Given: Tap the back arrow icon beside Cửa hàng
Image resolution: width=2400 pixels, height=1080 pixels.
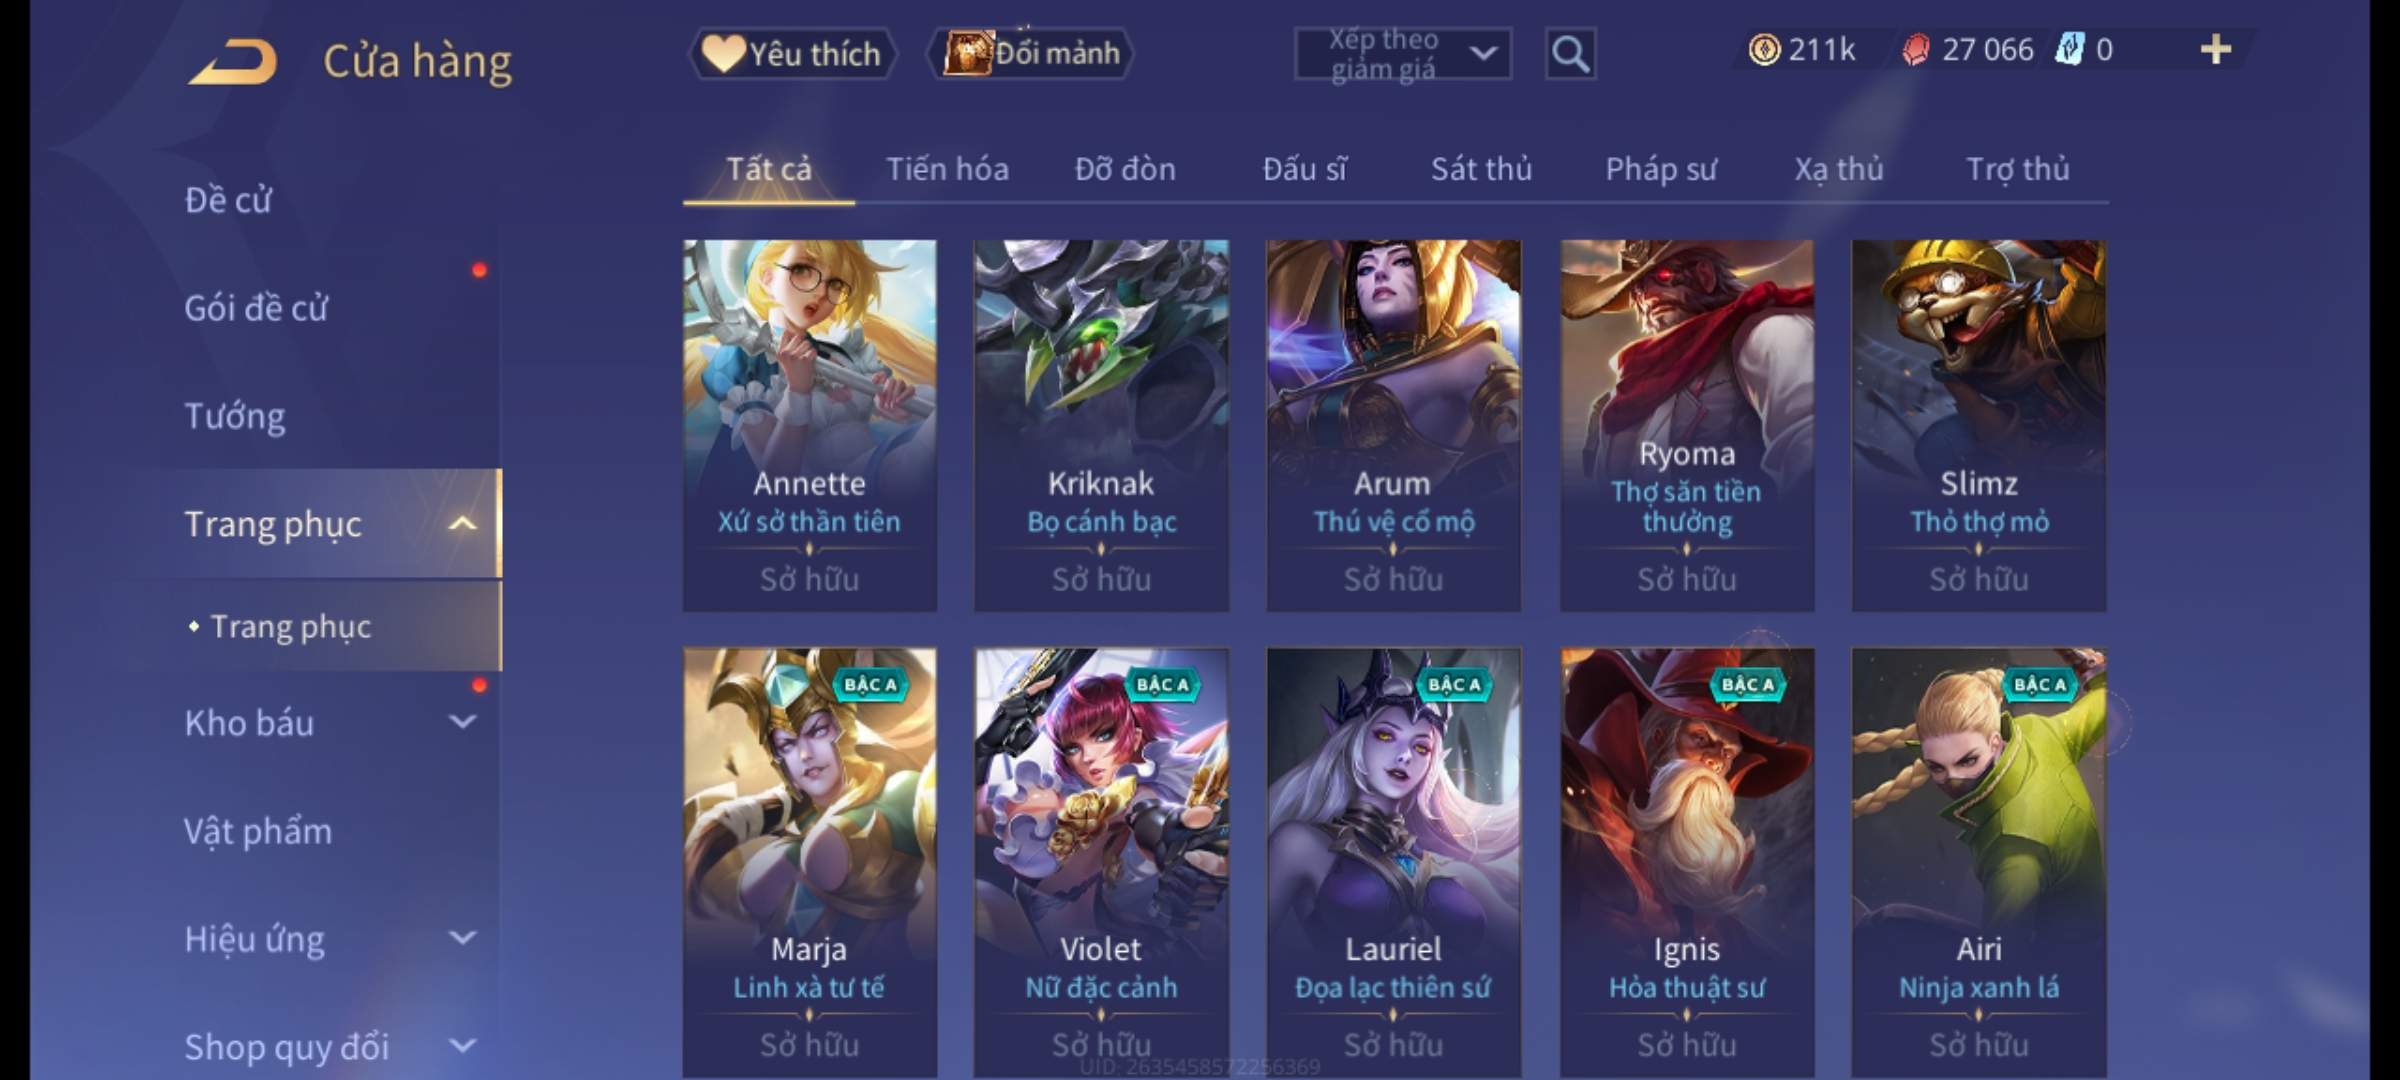Looking at the screenshot, I should point(232,61).
